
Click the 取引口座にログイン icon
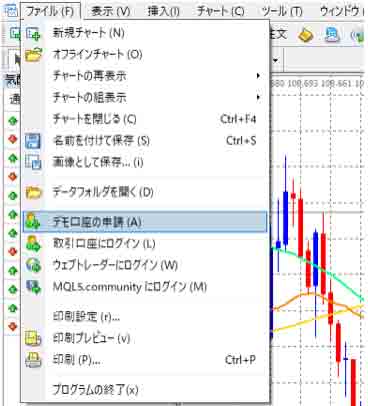33,244
